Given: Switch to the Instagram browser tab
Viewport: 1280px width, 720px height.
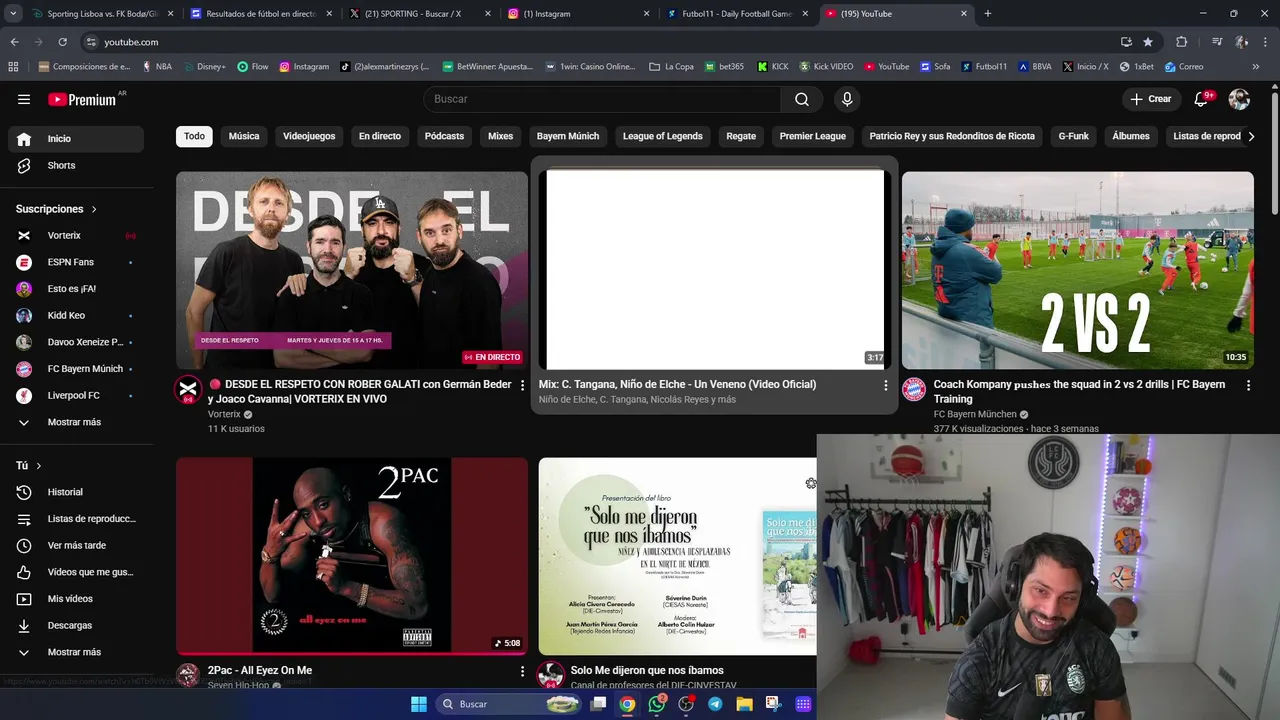Looking at the screenshot, I should click(580, 14).
